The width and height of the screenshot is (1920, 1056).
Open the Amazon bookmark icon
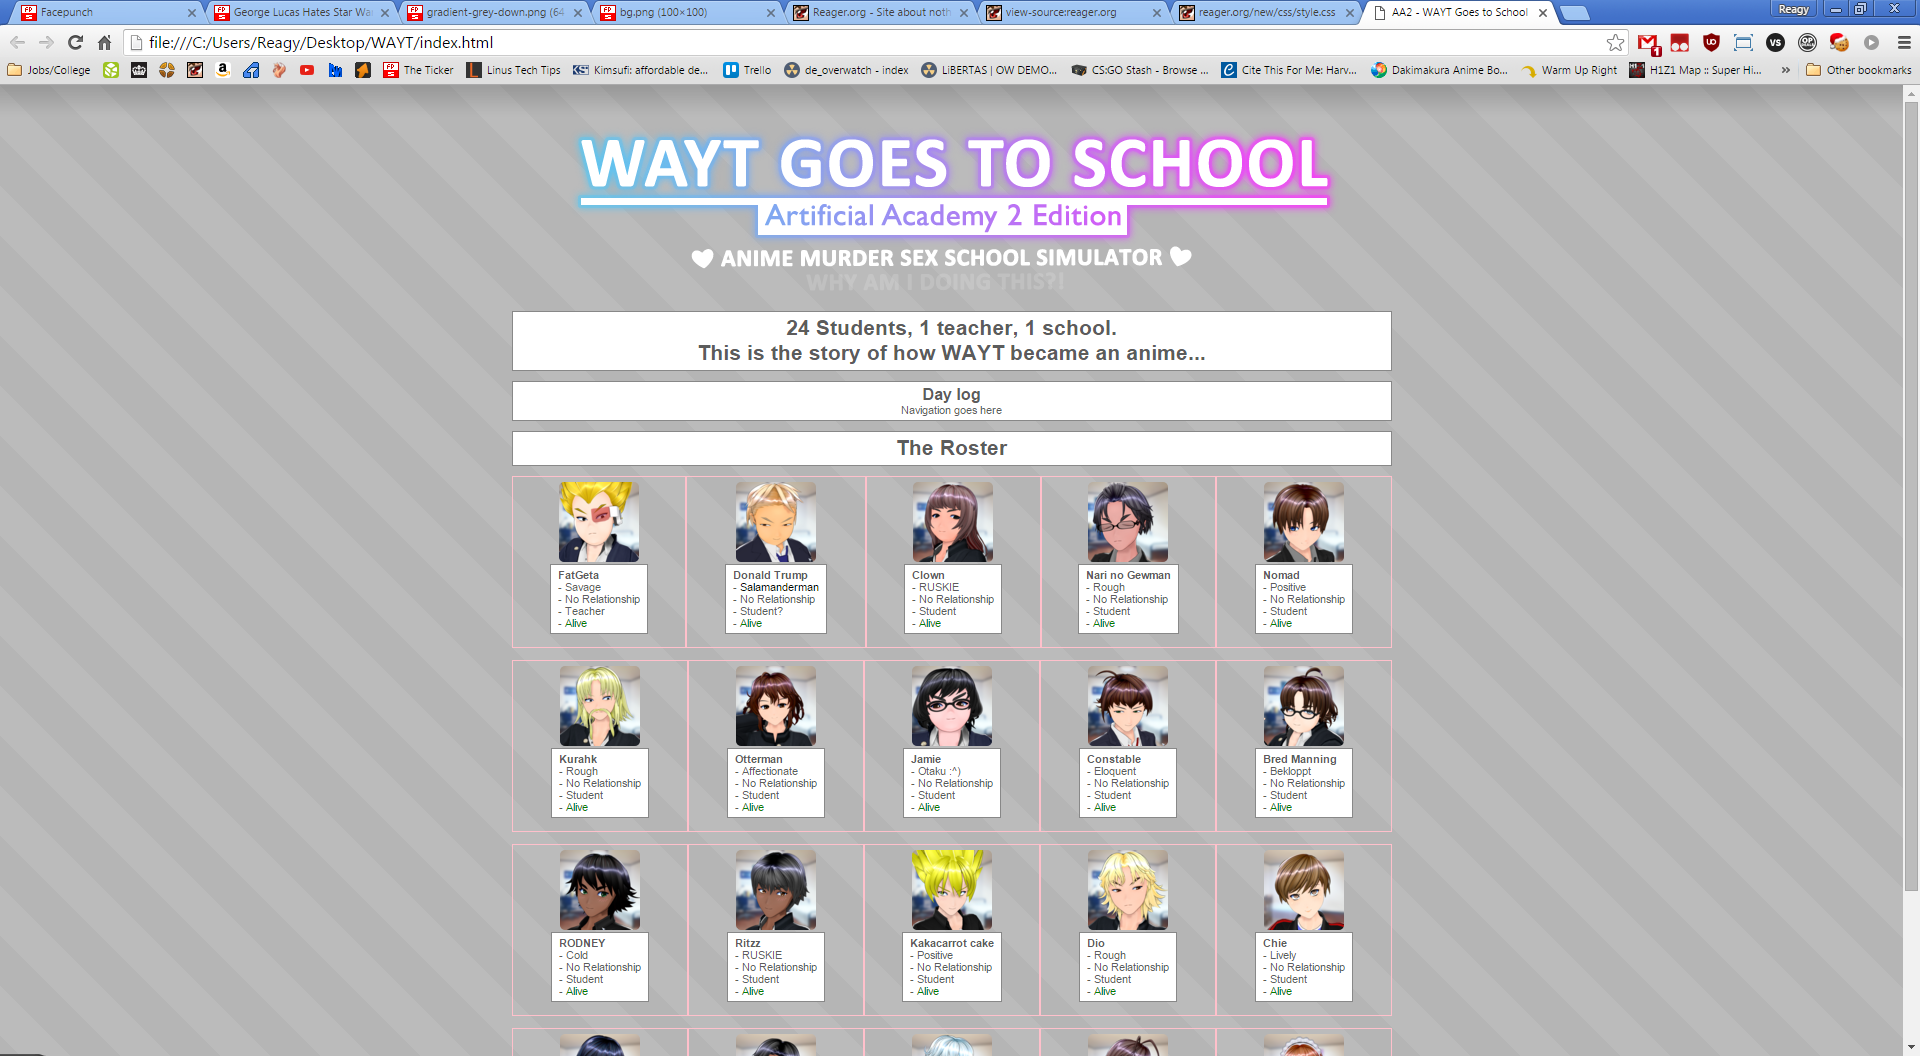[223, 70]
